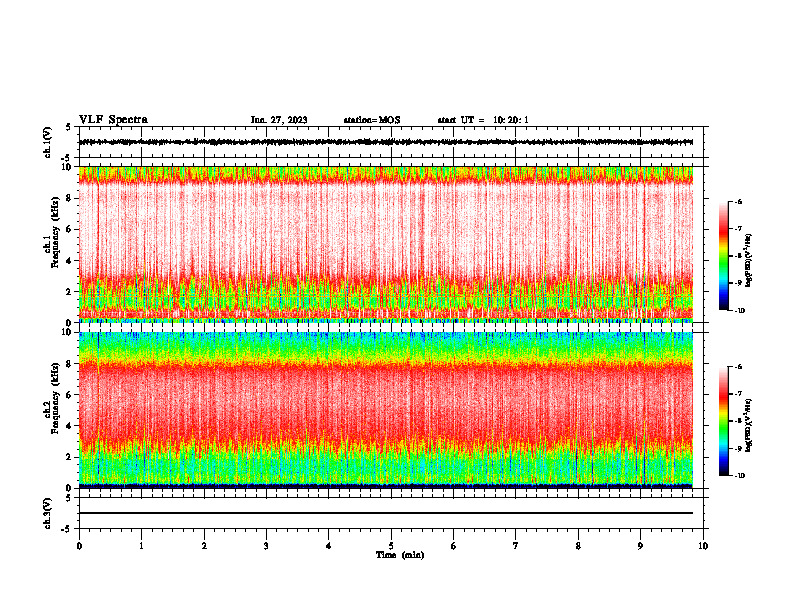Click the "8" kHz tick of the ch.2 spectrogram

pyautogui.click(x=70, y=364)
